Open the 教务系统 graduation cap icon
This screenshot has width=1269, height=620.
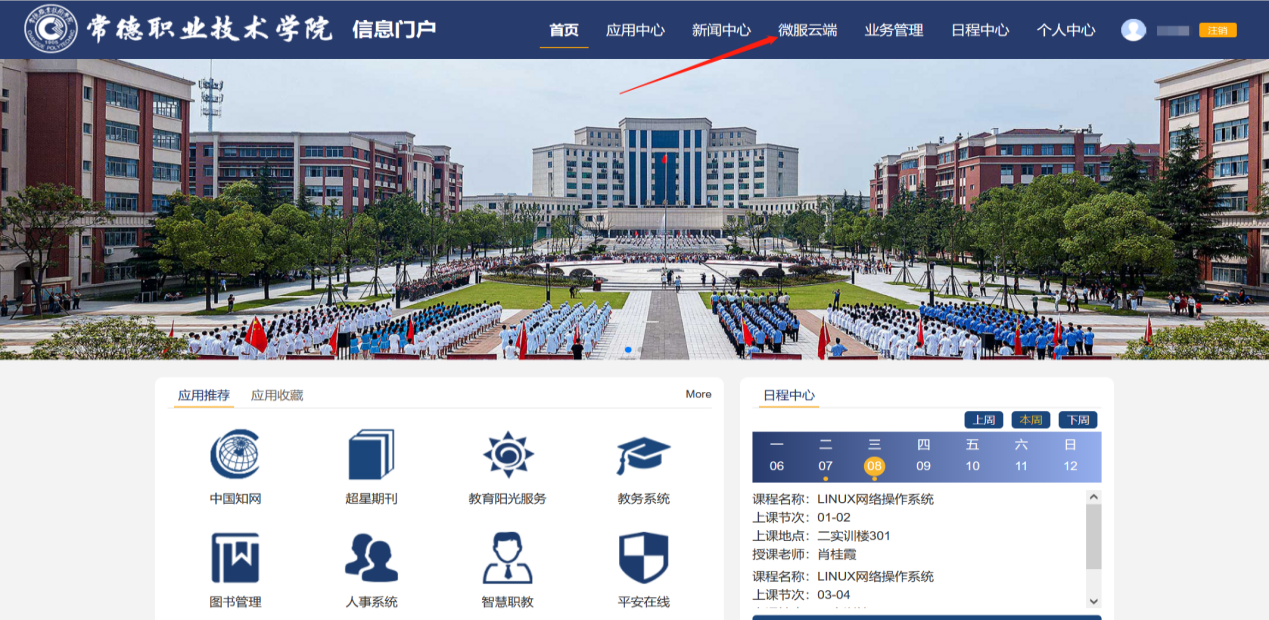pos(643,455)
